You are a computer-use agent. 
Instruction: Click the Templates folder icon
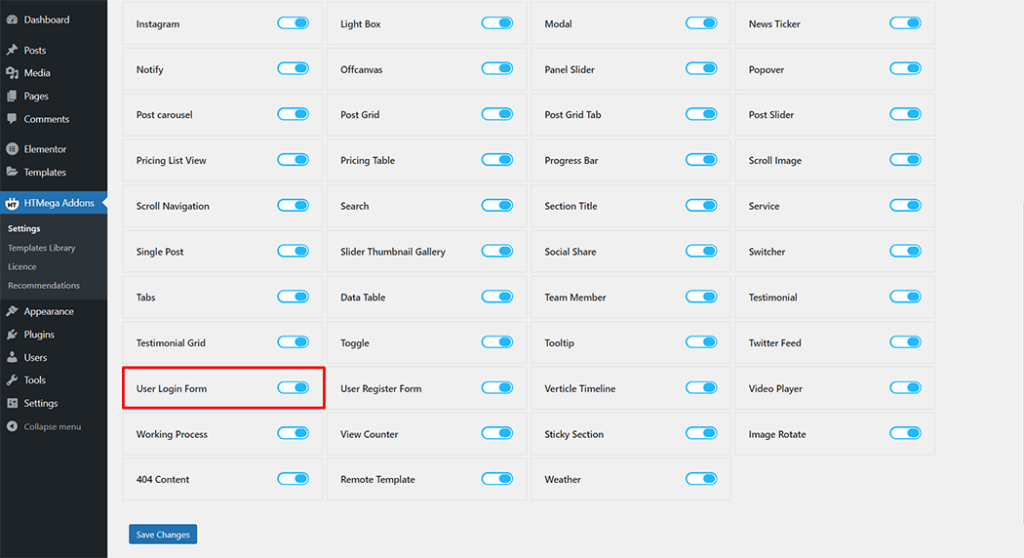(12, 172)
